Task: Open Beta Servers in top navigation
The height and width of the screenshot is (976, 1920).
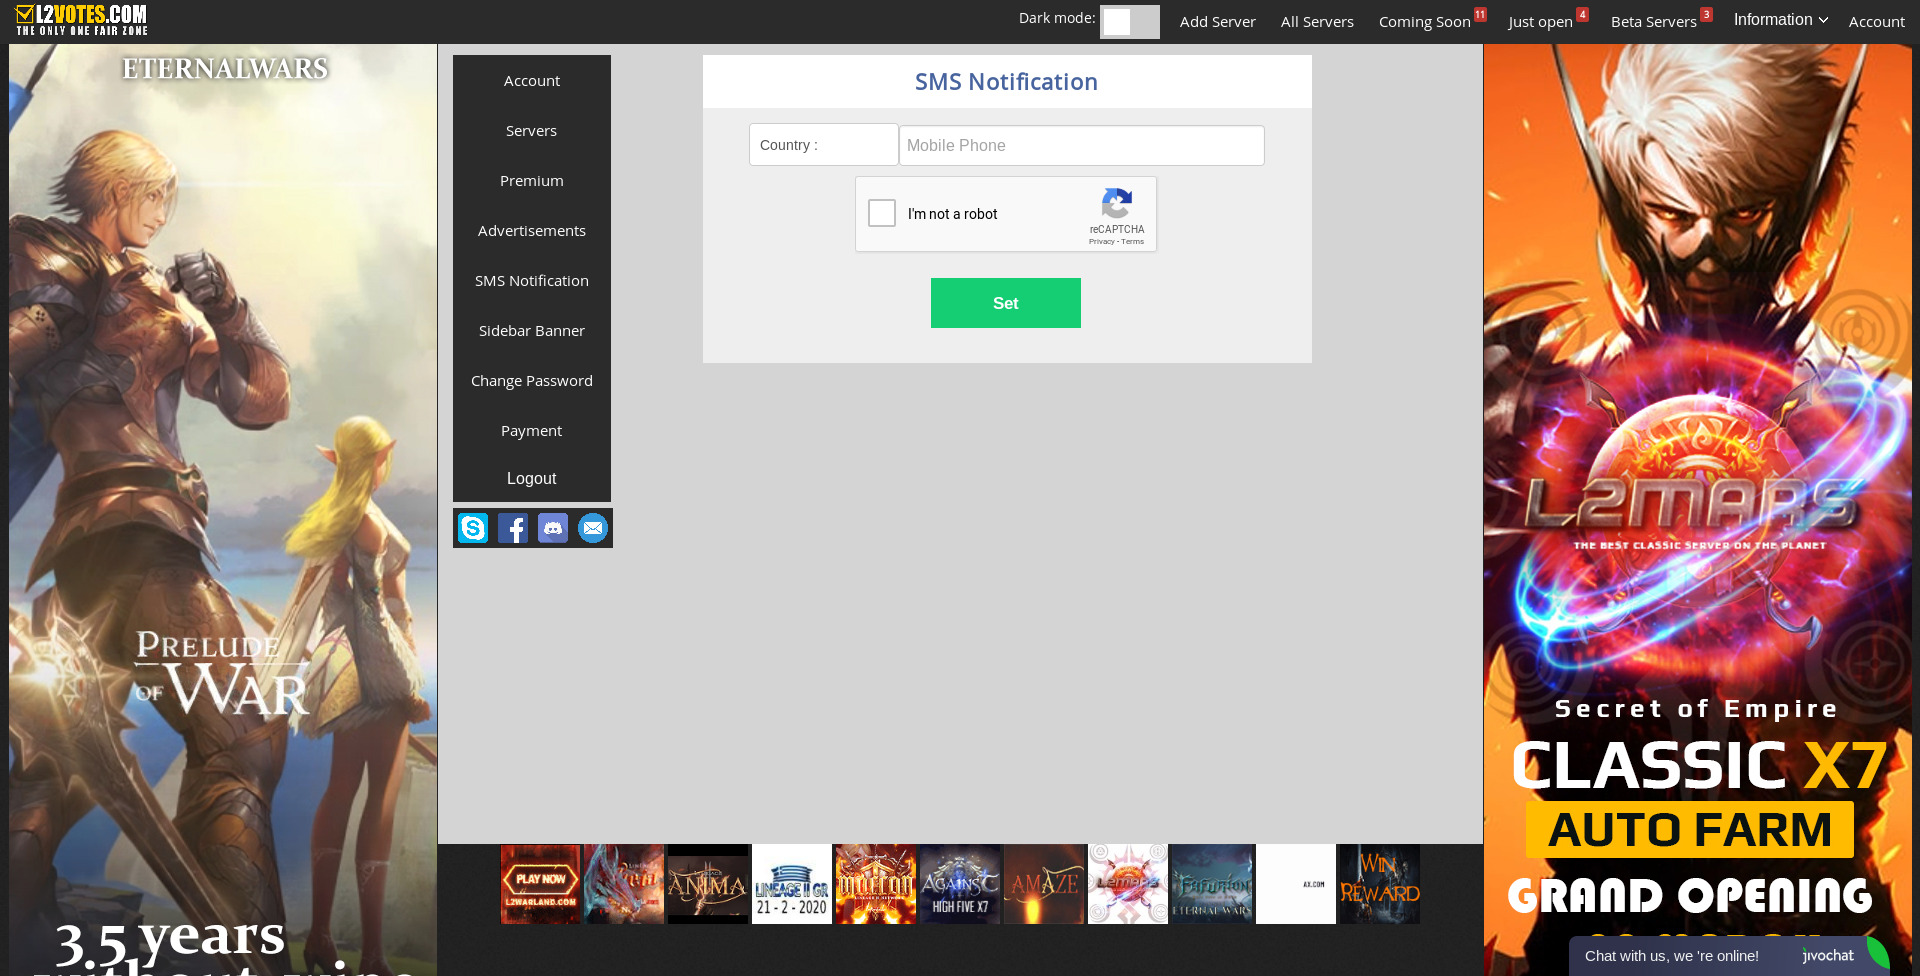Action: point(1654,22)
